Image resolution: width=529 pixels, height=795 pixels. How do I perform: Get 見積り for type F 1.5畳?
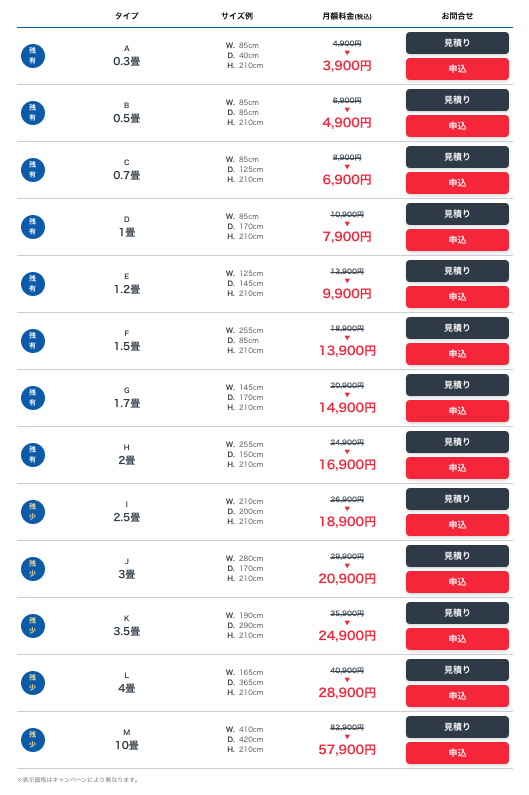coord(457,328)
